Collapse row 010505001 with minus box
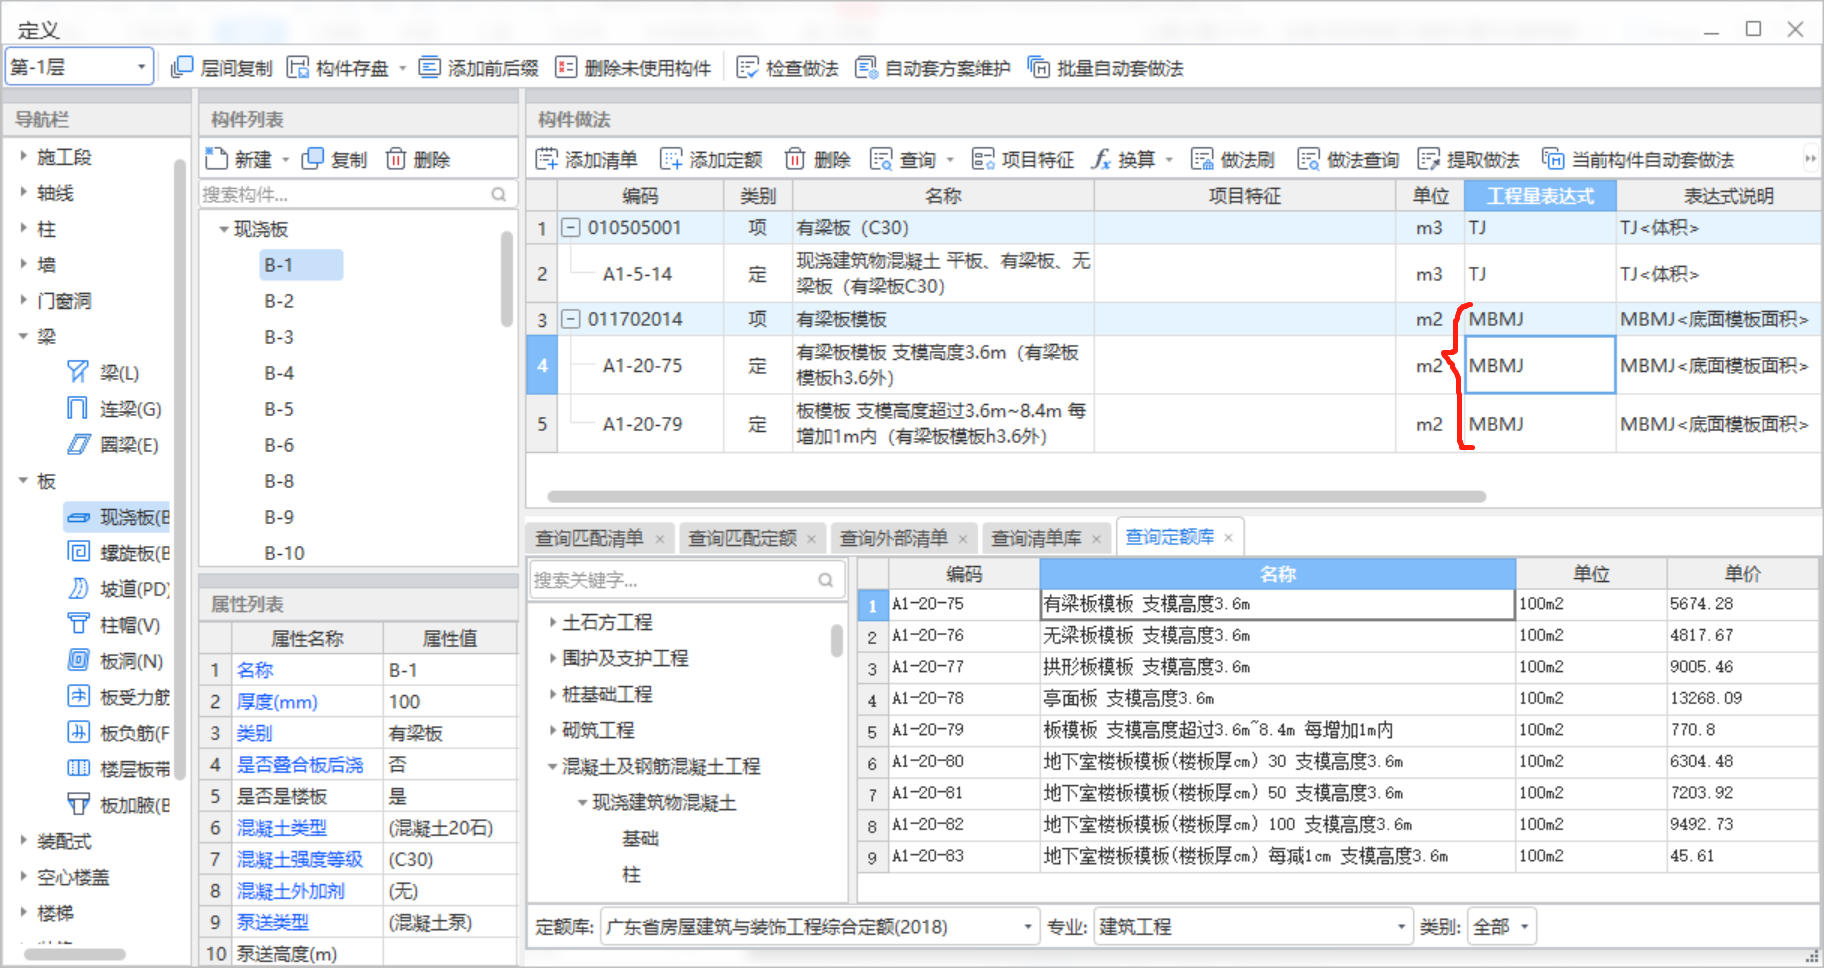The width and height of the screenshot is (1824, 968). (x=570, y=228)
